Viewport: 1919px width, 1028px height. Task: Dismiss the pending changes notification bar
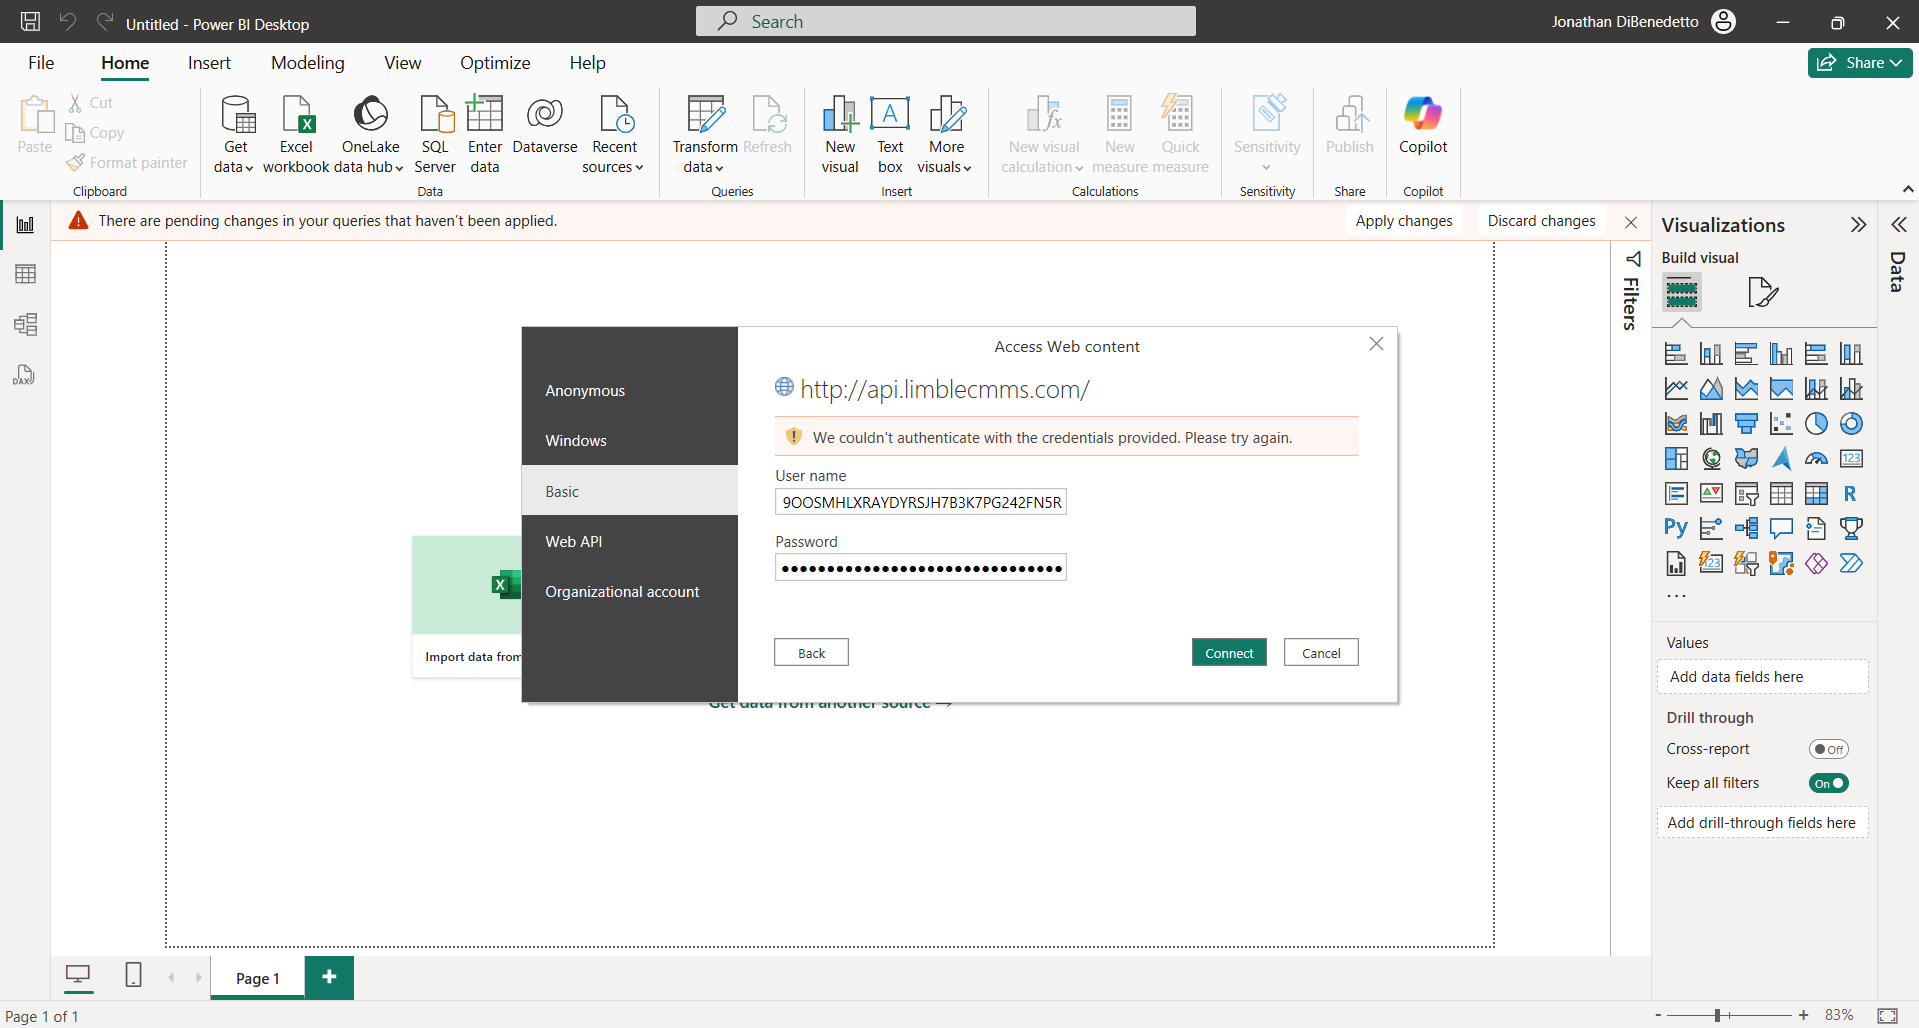tap(1631, 222)
